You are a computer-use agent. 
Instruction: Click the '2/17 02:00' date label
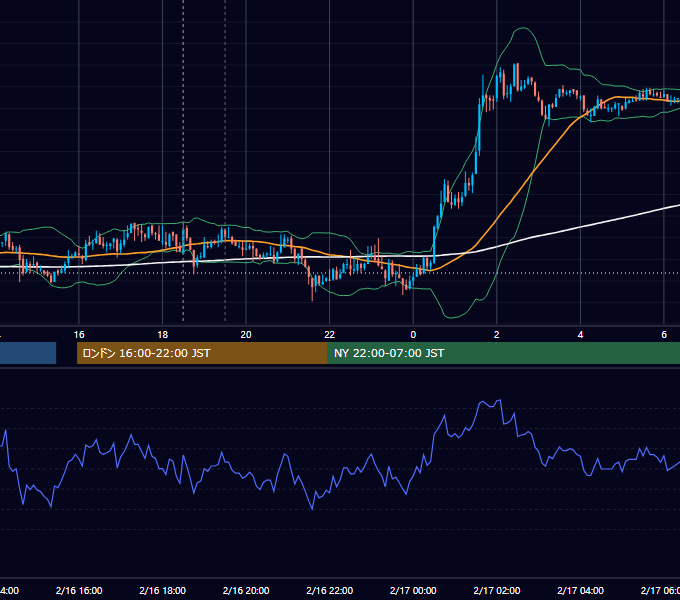coord(497,590)
